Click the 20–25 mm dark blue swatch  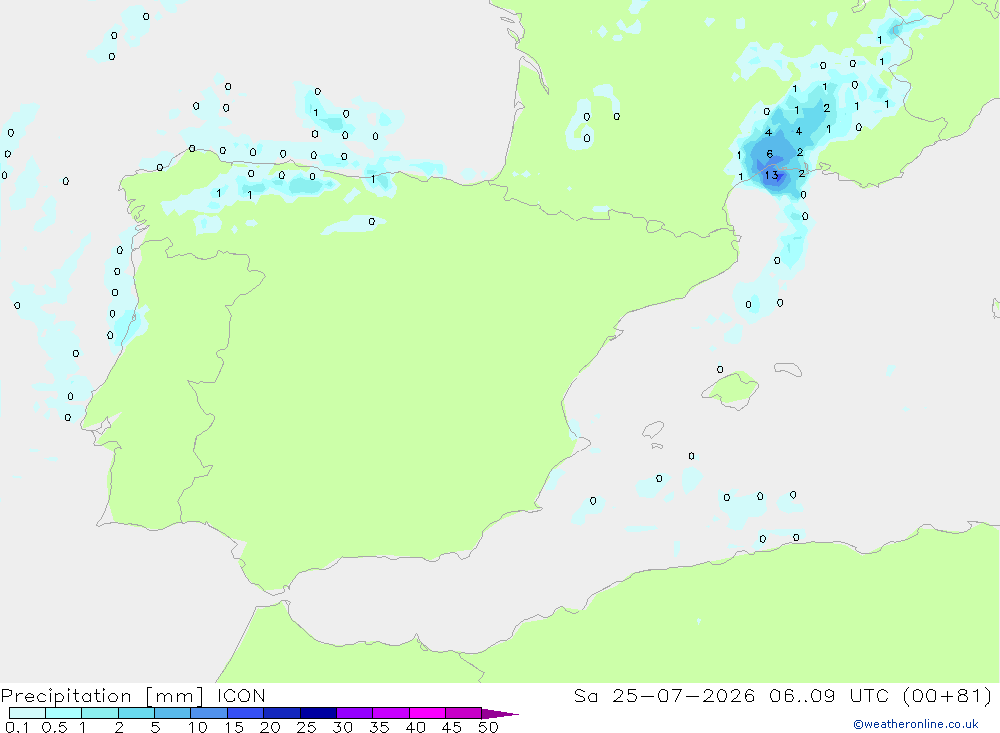pos(282,713)
